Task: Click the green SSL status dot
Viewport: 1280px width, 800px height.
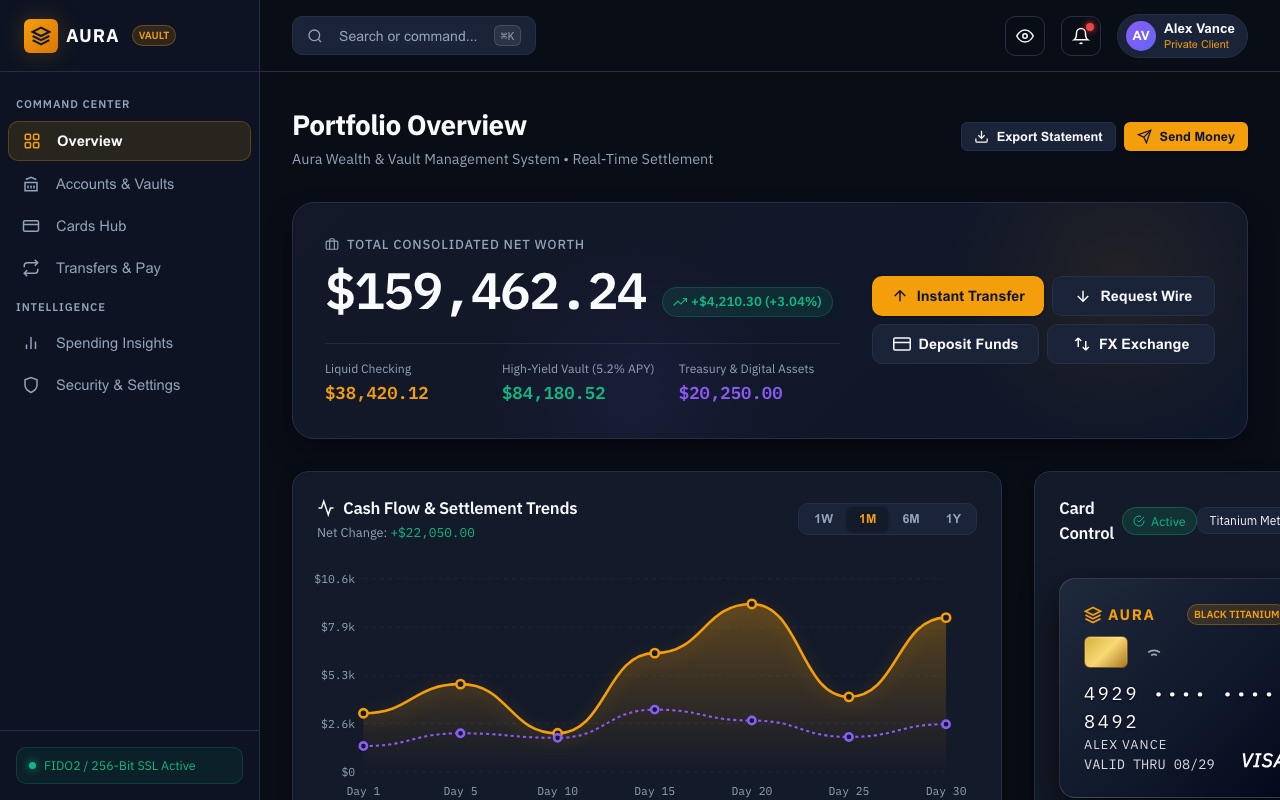Action: 32,766
